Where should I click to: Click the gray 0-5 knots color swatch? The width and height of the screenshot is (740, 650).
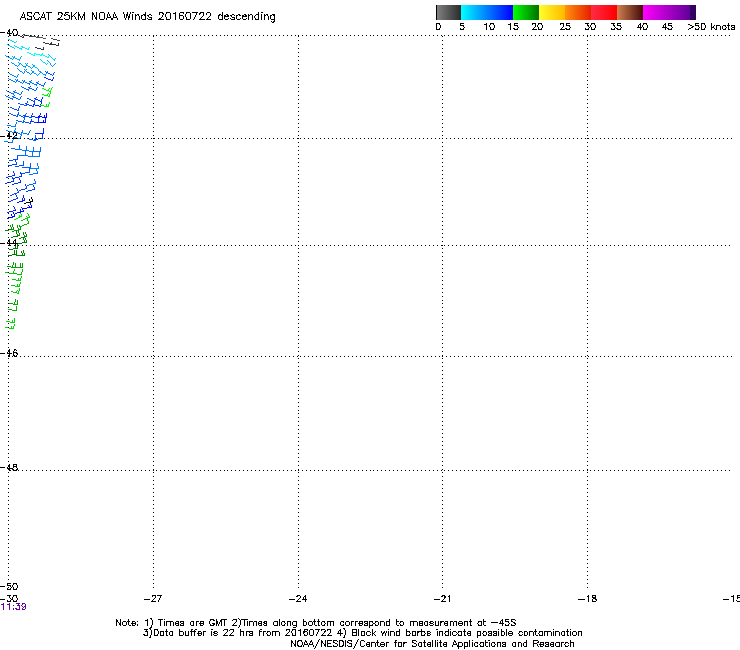(448, 12)
